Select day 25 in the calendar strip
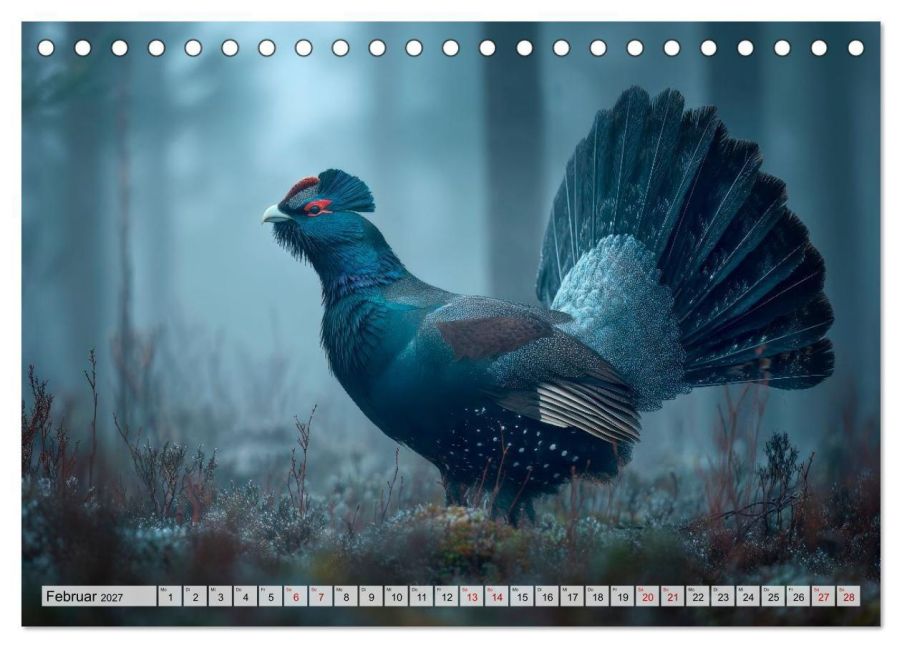 click(774, 596)
